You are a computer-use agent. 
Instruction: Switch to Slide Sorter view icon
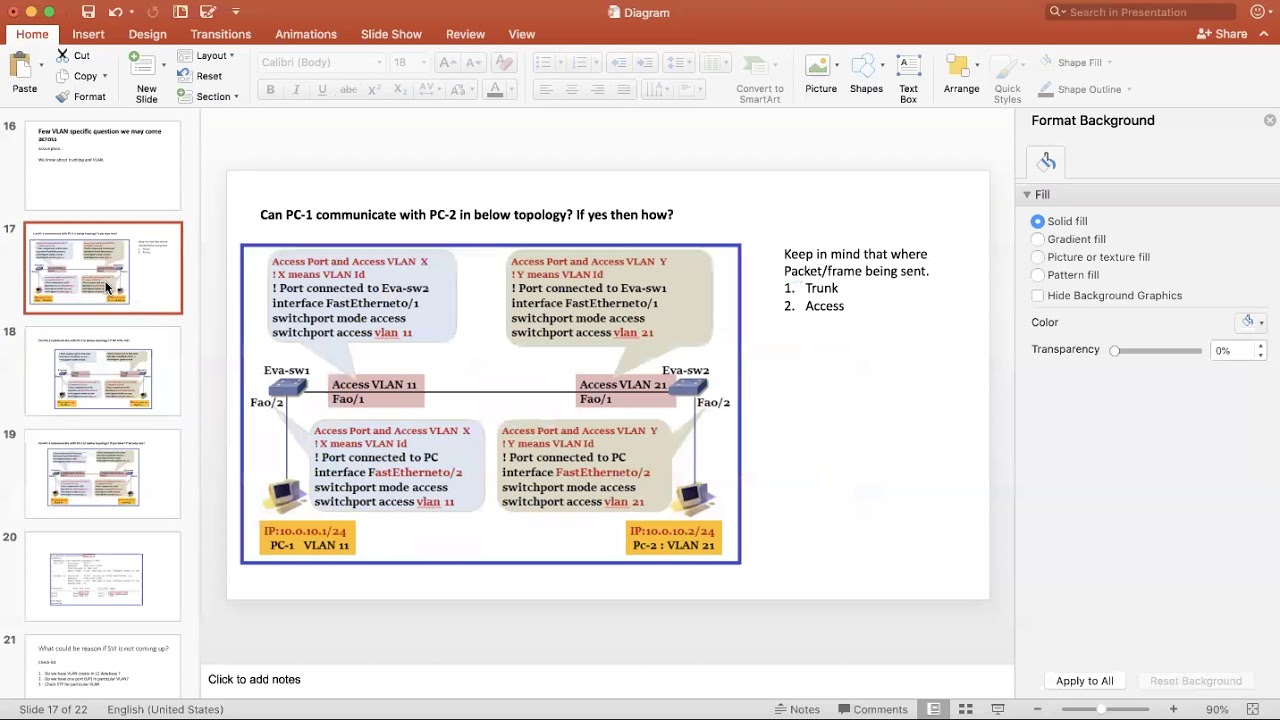click(x=966, y=709)
